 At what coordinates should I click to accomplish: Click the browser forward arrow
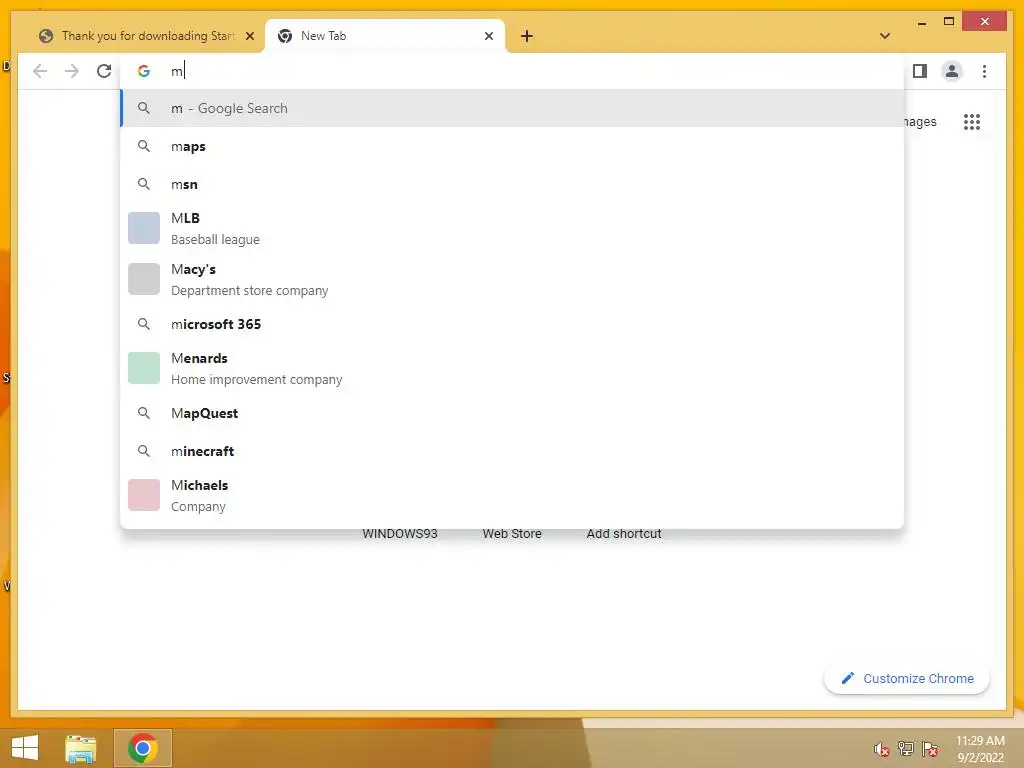pos(72,71)
